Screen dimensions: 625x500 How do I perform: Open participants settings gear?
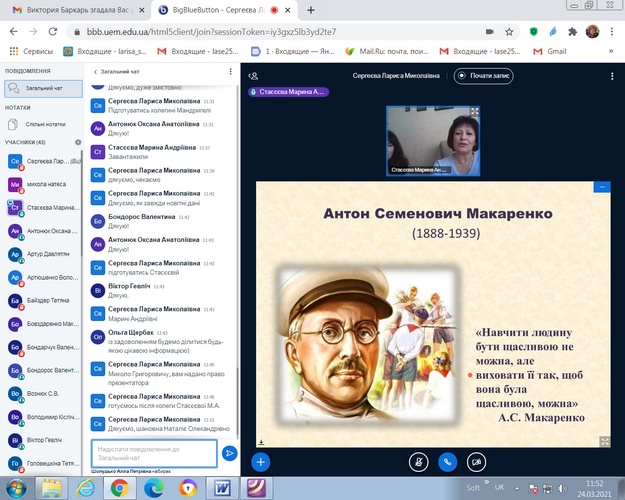click(78, 142)
